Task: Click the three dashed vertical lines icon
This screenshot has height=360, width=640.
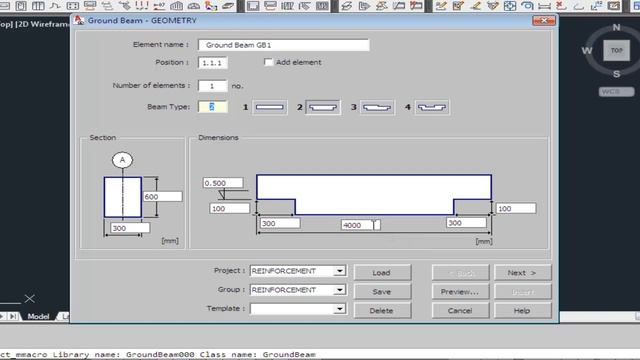Action: click(x=142, y=6)
